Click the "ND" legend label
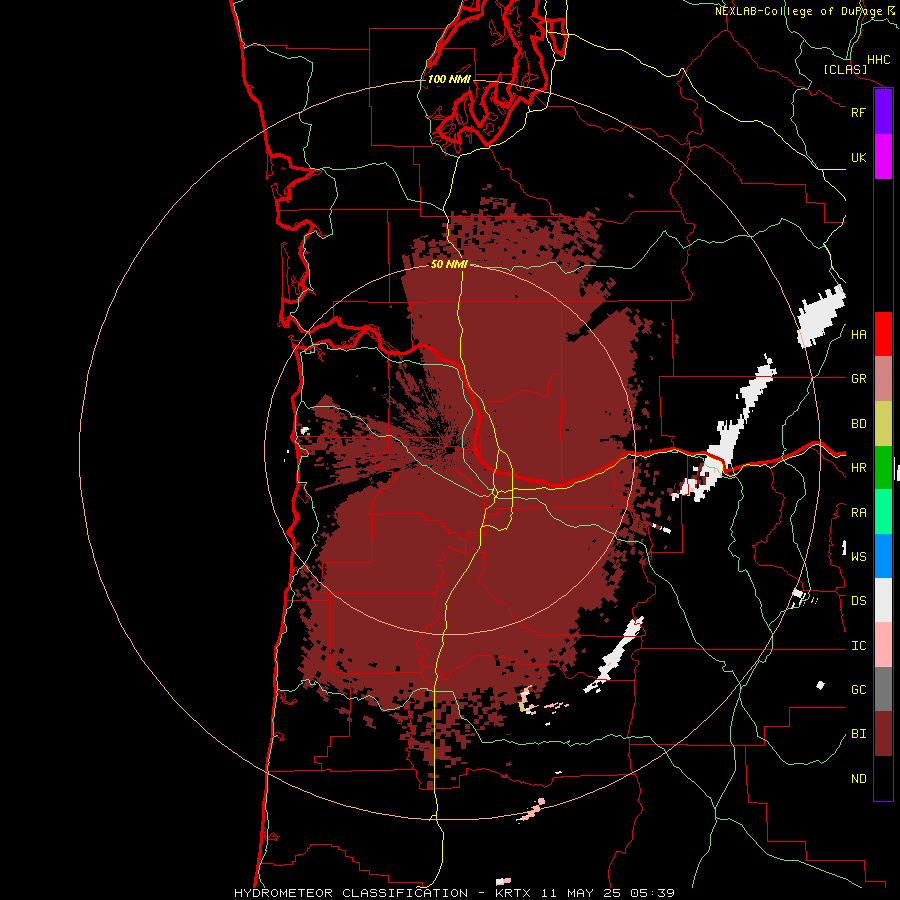The width and height of the screenshot is (900, 900). 858,779
